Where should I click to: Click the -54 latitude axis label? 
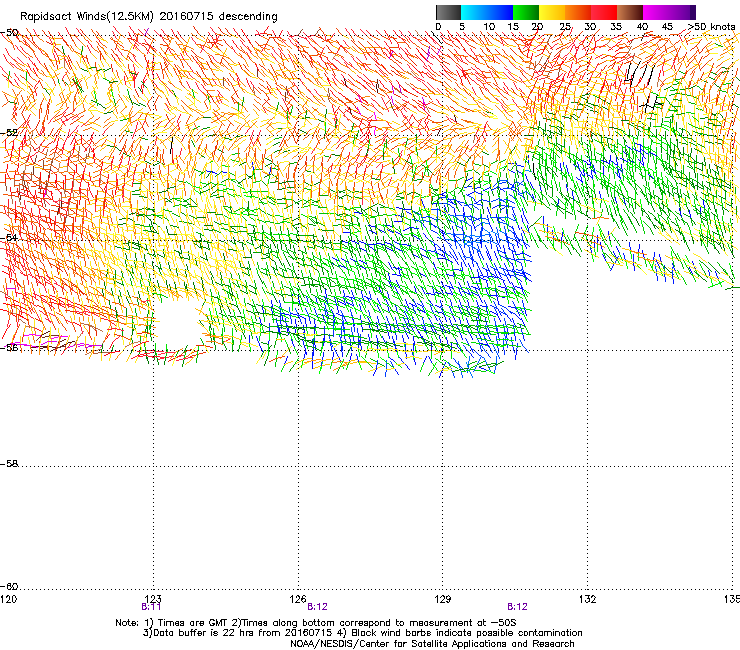click(x=9, y=237)
